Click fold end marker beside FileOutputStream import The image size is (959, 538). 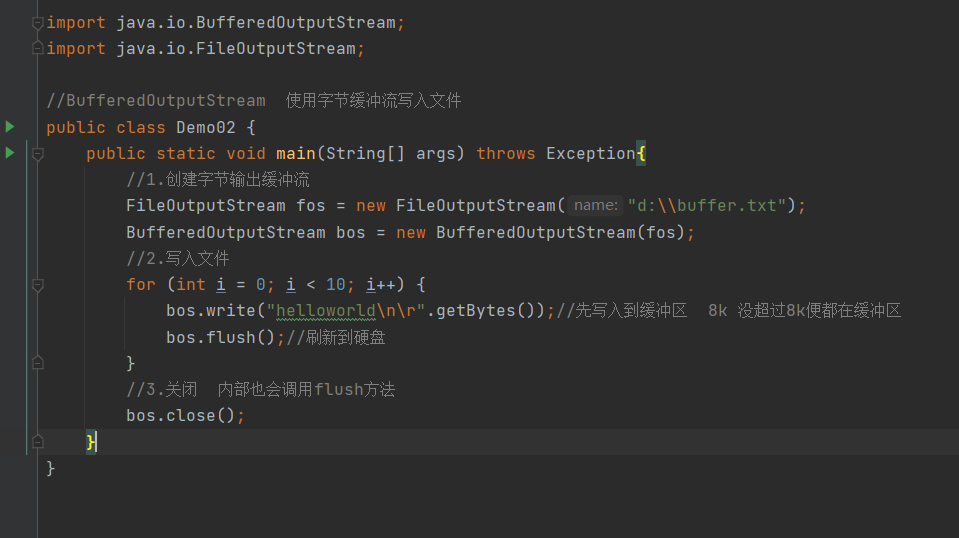pyautogui.click(x=37, y=48)
